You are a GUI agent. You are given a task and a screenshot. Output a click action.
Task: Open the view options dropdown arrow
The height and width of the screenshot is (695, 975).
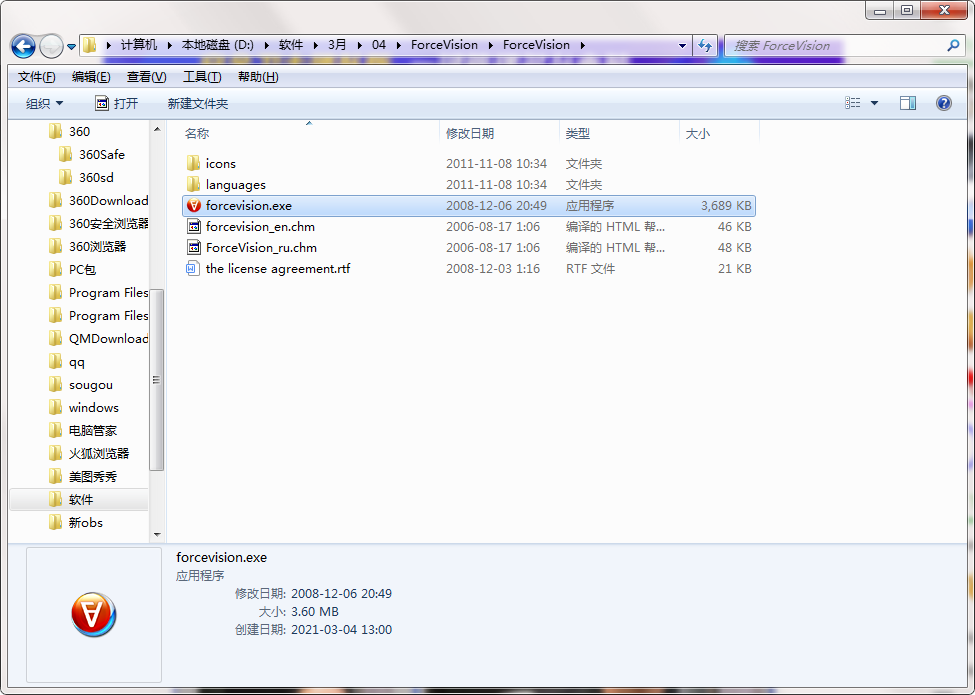pyautogui.click(x=874, y=103)
